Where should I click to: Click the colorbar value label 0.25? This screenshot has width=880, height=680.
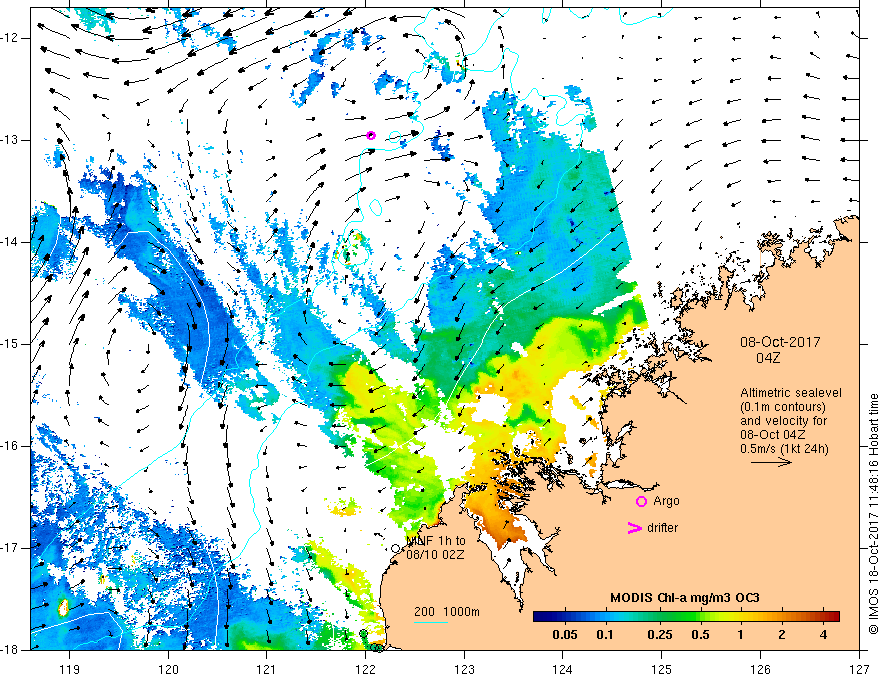tap(659, 635)
